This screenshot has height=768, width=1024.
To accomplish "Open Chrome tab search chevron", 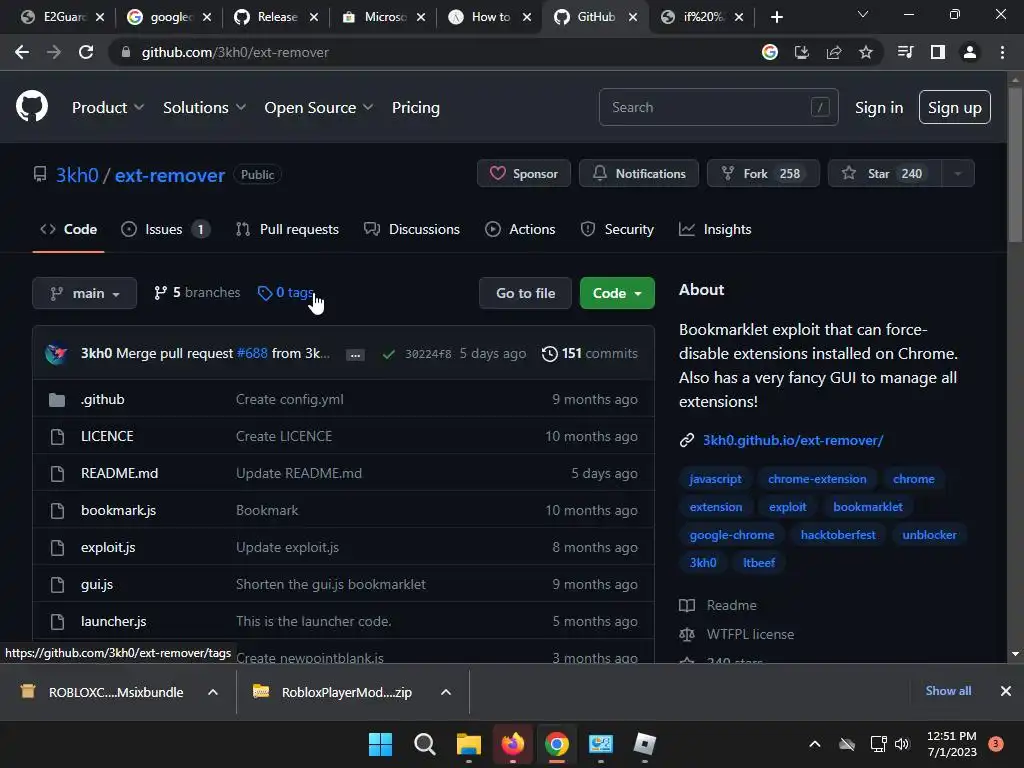I will [x=863, y=15].
